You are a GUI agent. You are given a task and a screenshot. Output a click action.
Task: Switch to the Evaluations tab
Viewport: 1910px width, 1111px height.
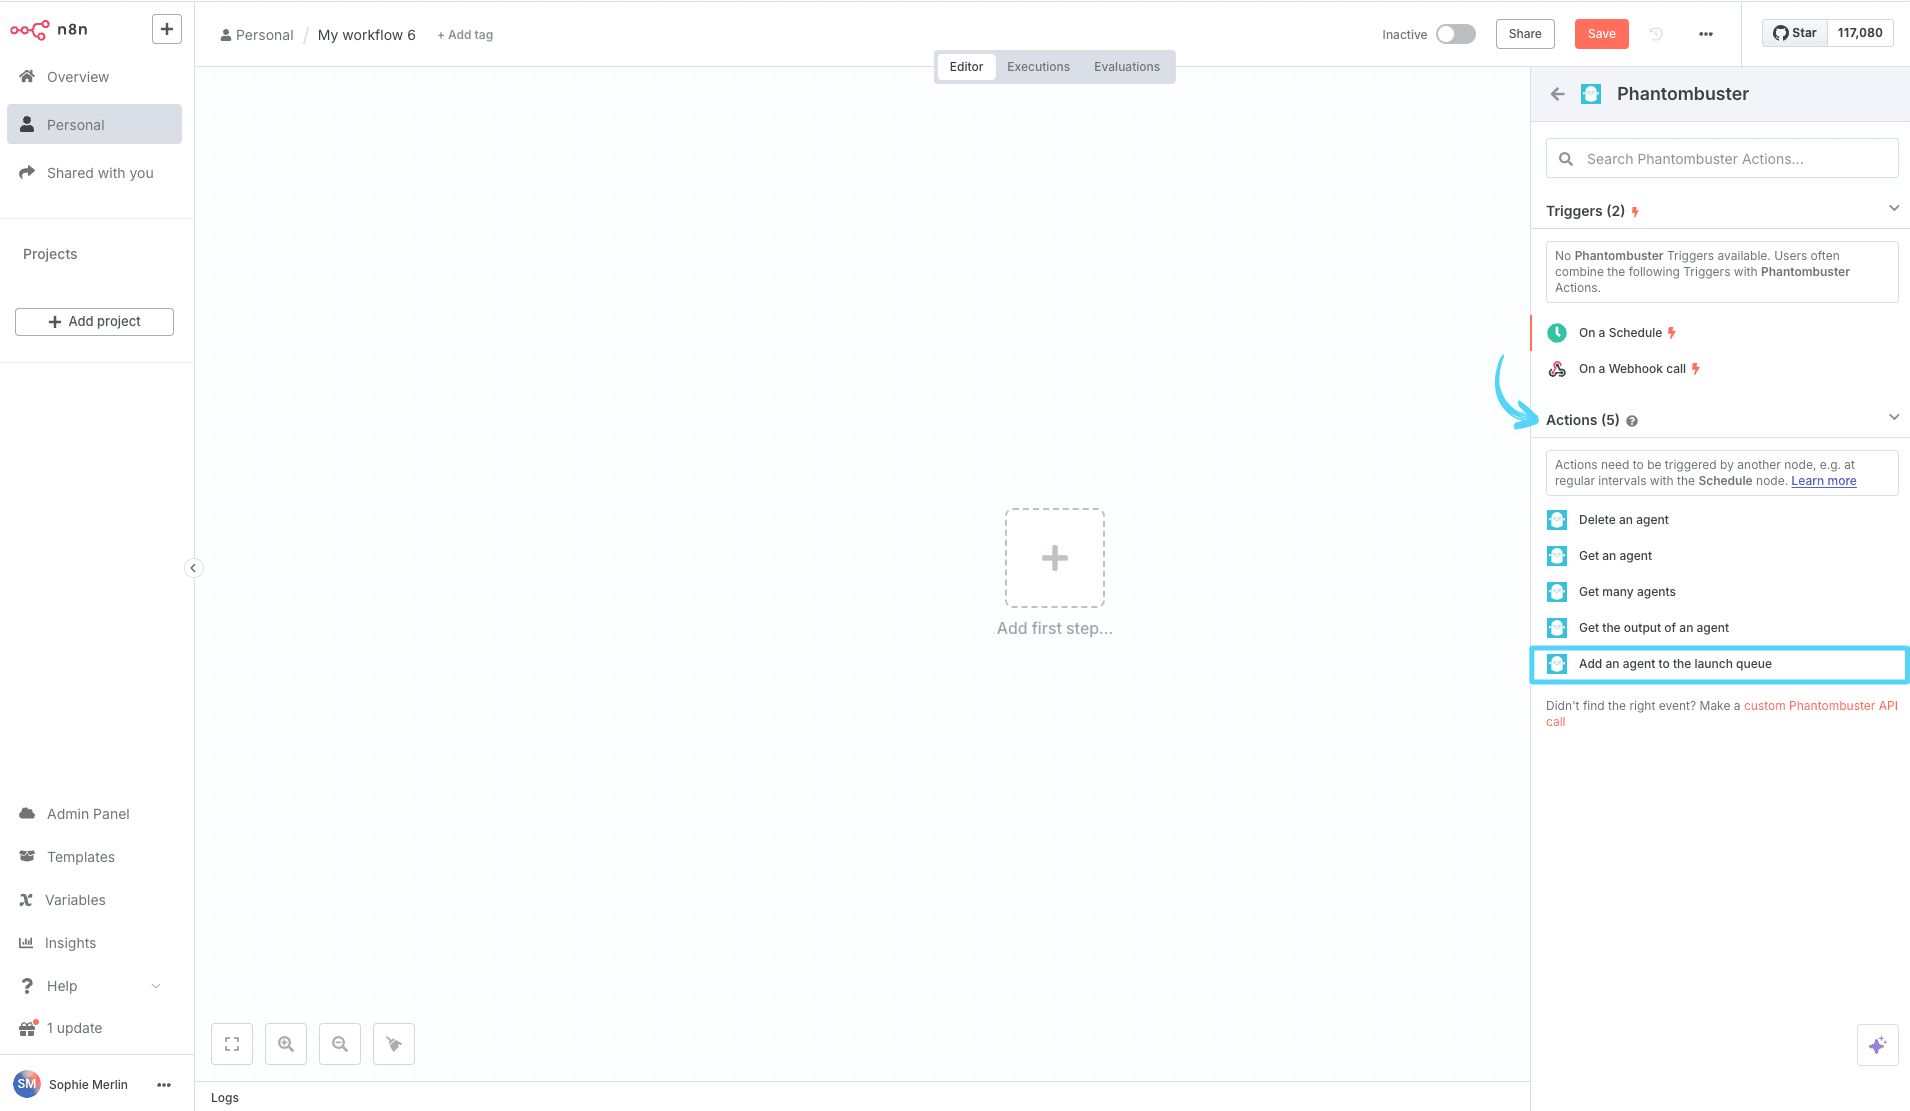tap(1126, 67)
